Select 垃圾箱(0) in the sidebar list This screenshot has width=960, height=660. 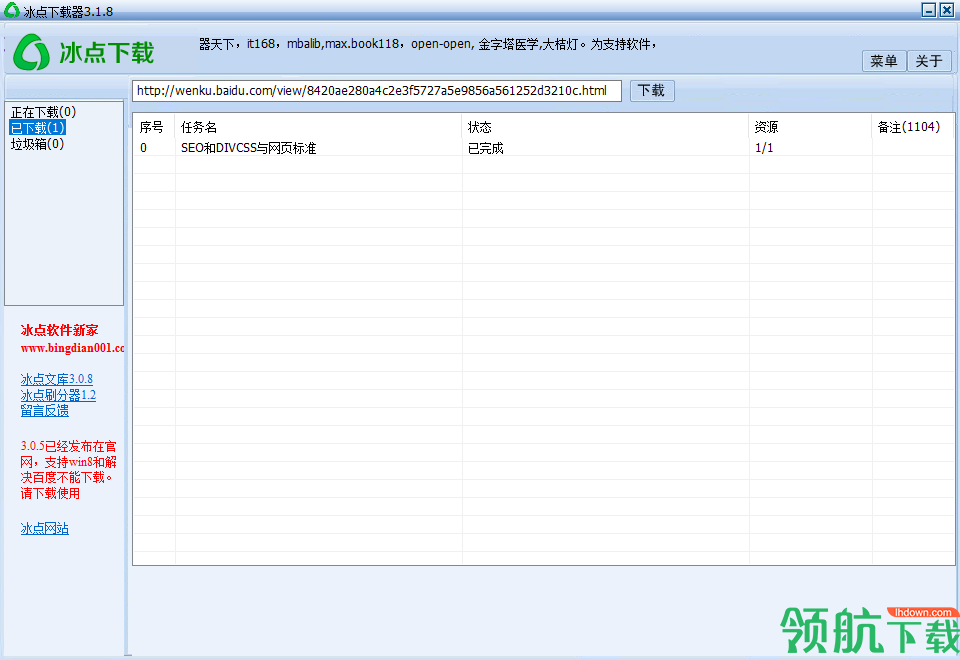(37, 144)
